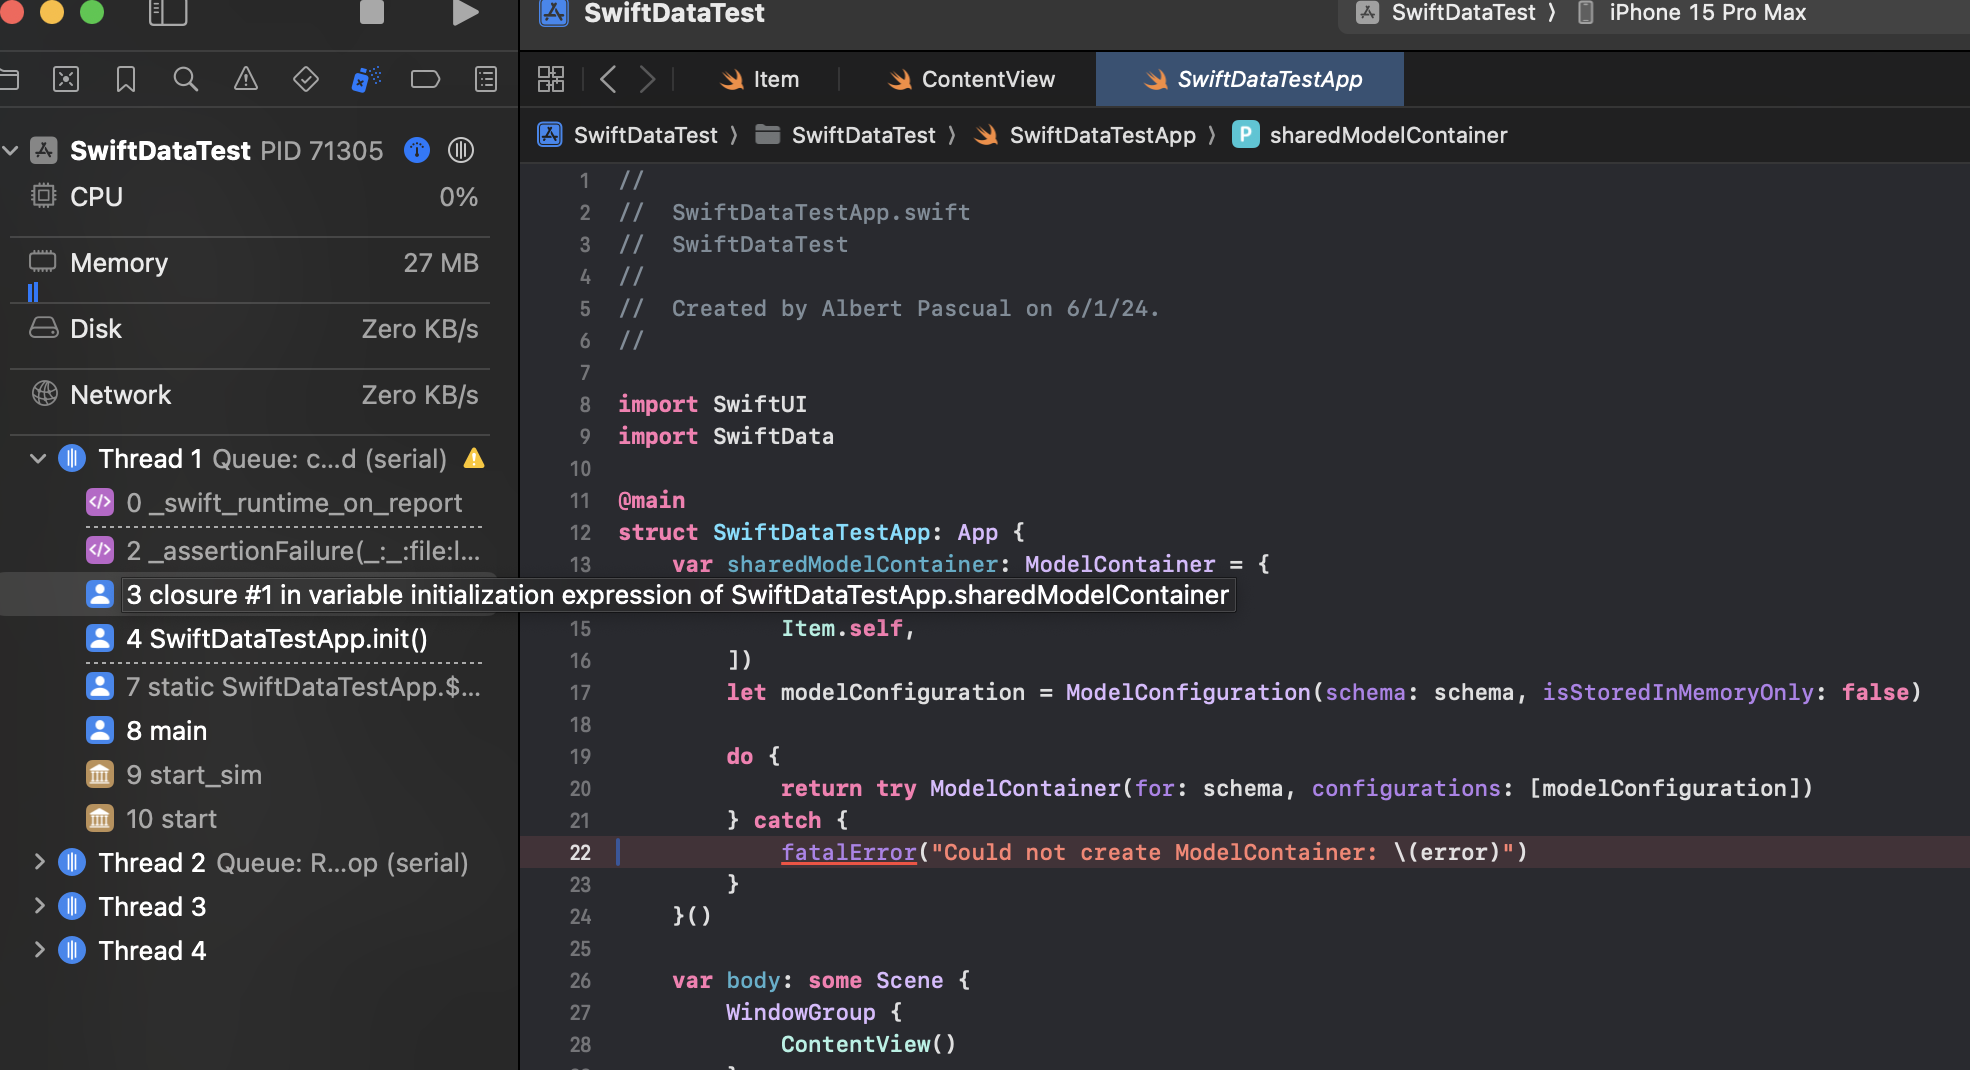The height and width of the screenshot is (1070, 1970).
Task: Click the SwiftDataTest project title in toolbar
Action: click(x=674, y=13)
